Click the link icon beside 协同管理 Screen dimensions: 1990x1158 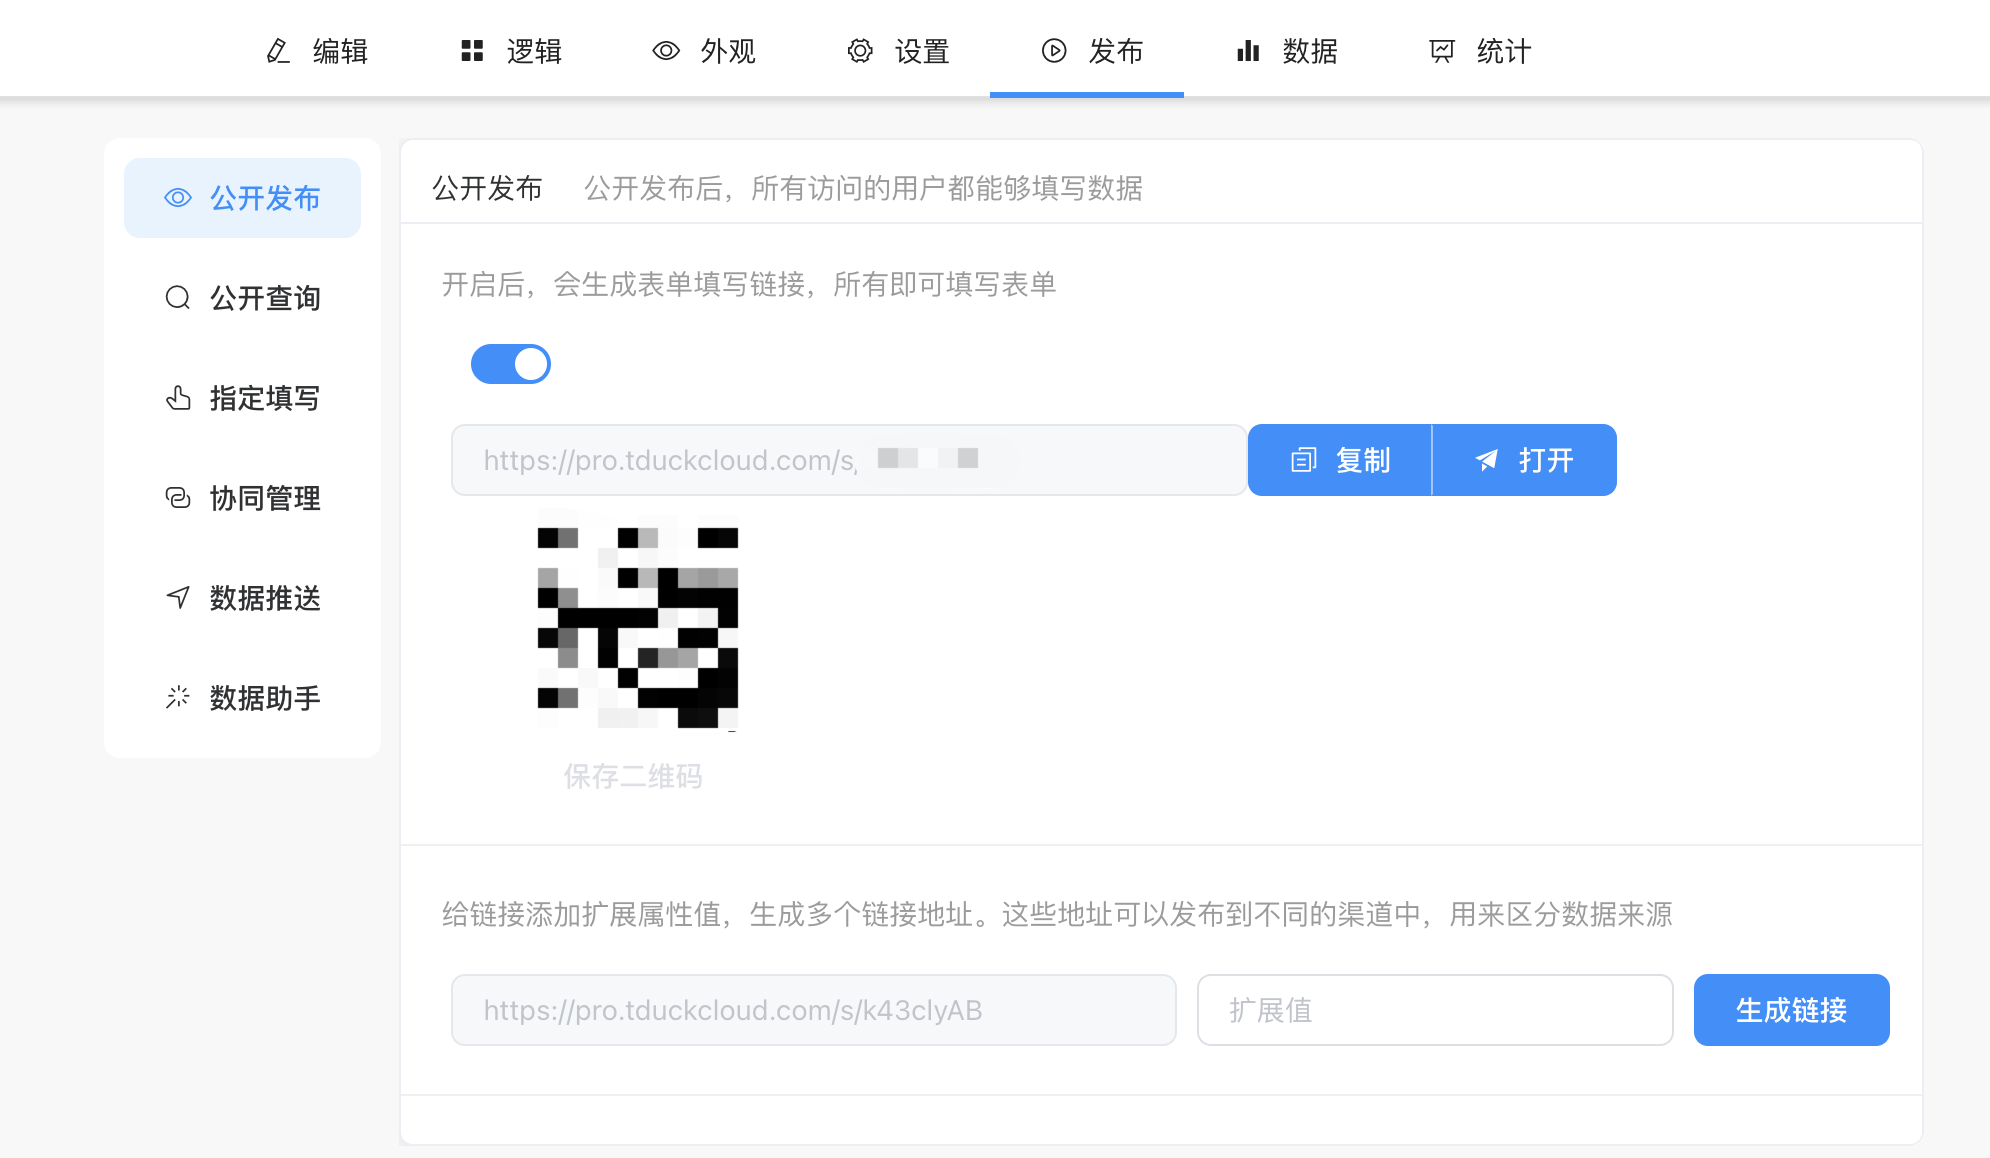pos(178,498)
